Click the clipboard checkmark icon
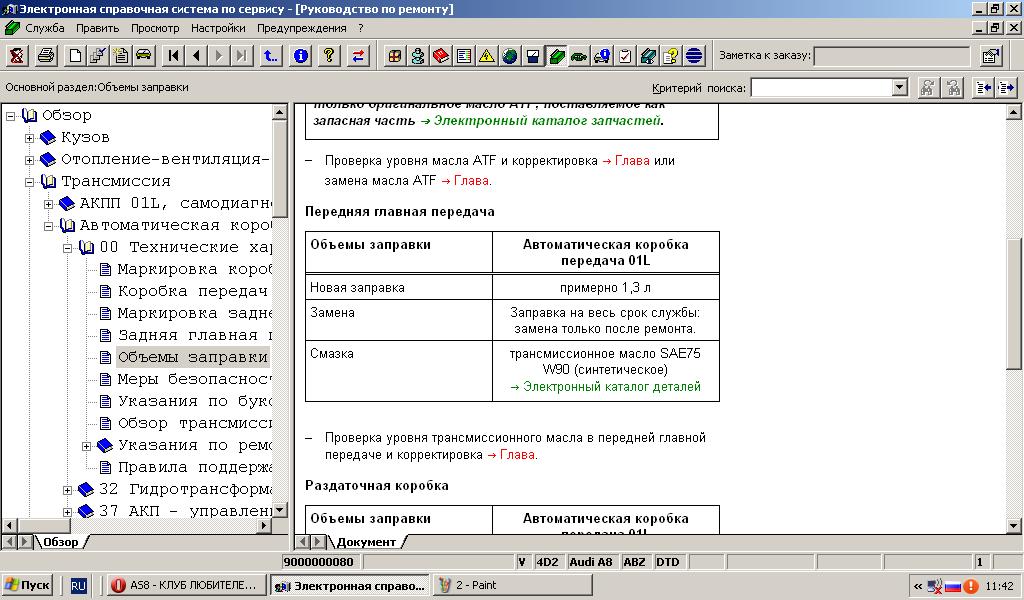Screen dimensions: 1024x600 pos(625,56)
